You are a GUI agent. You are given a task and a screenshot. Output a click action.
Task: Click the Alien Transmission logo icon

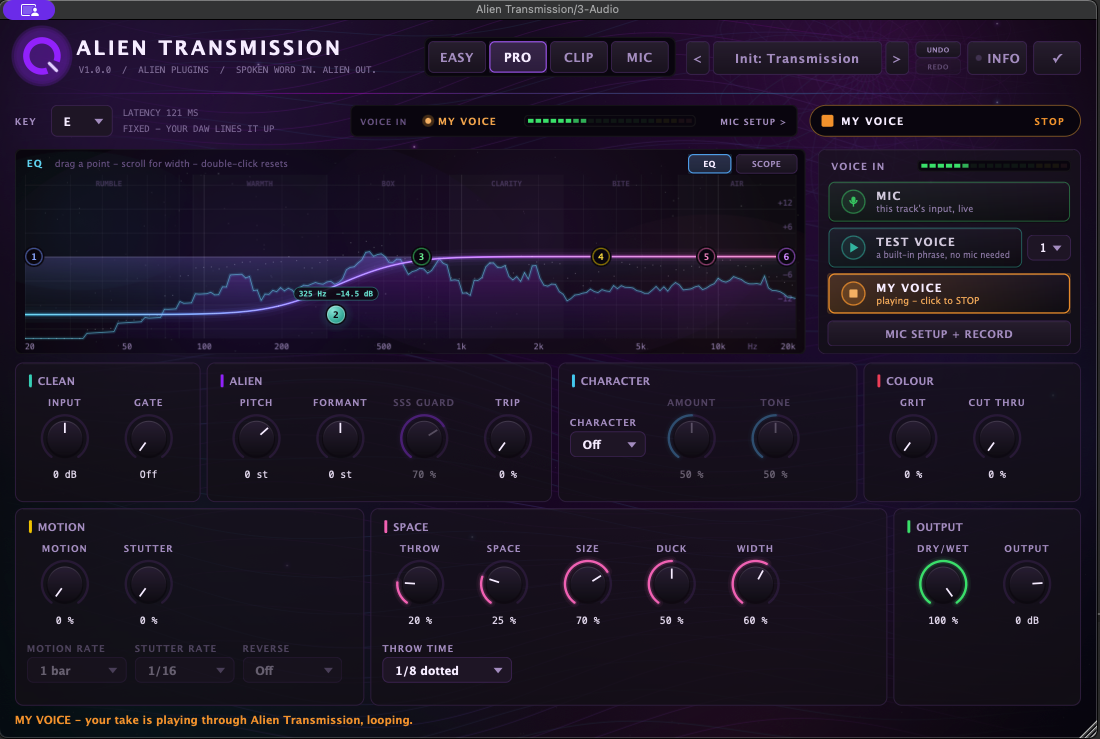coord(41,56)
